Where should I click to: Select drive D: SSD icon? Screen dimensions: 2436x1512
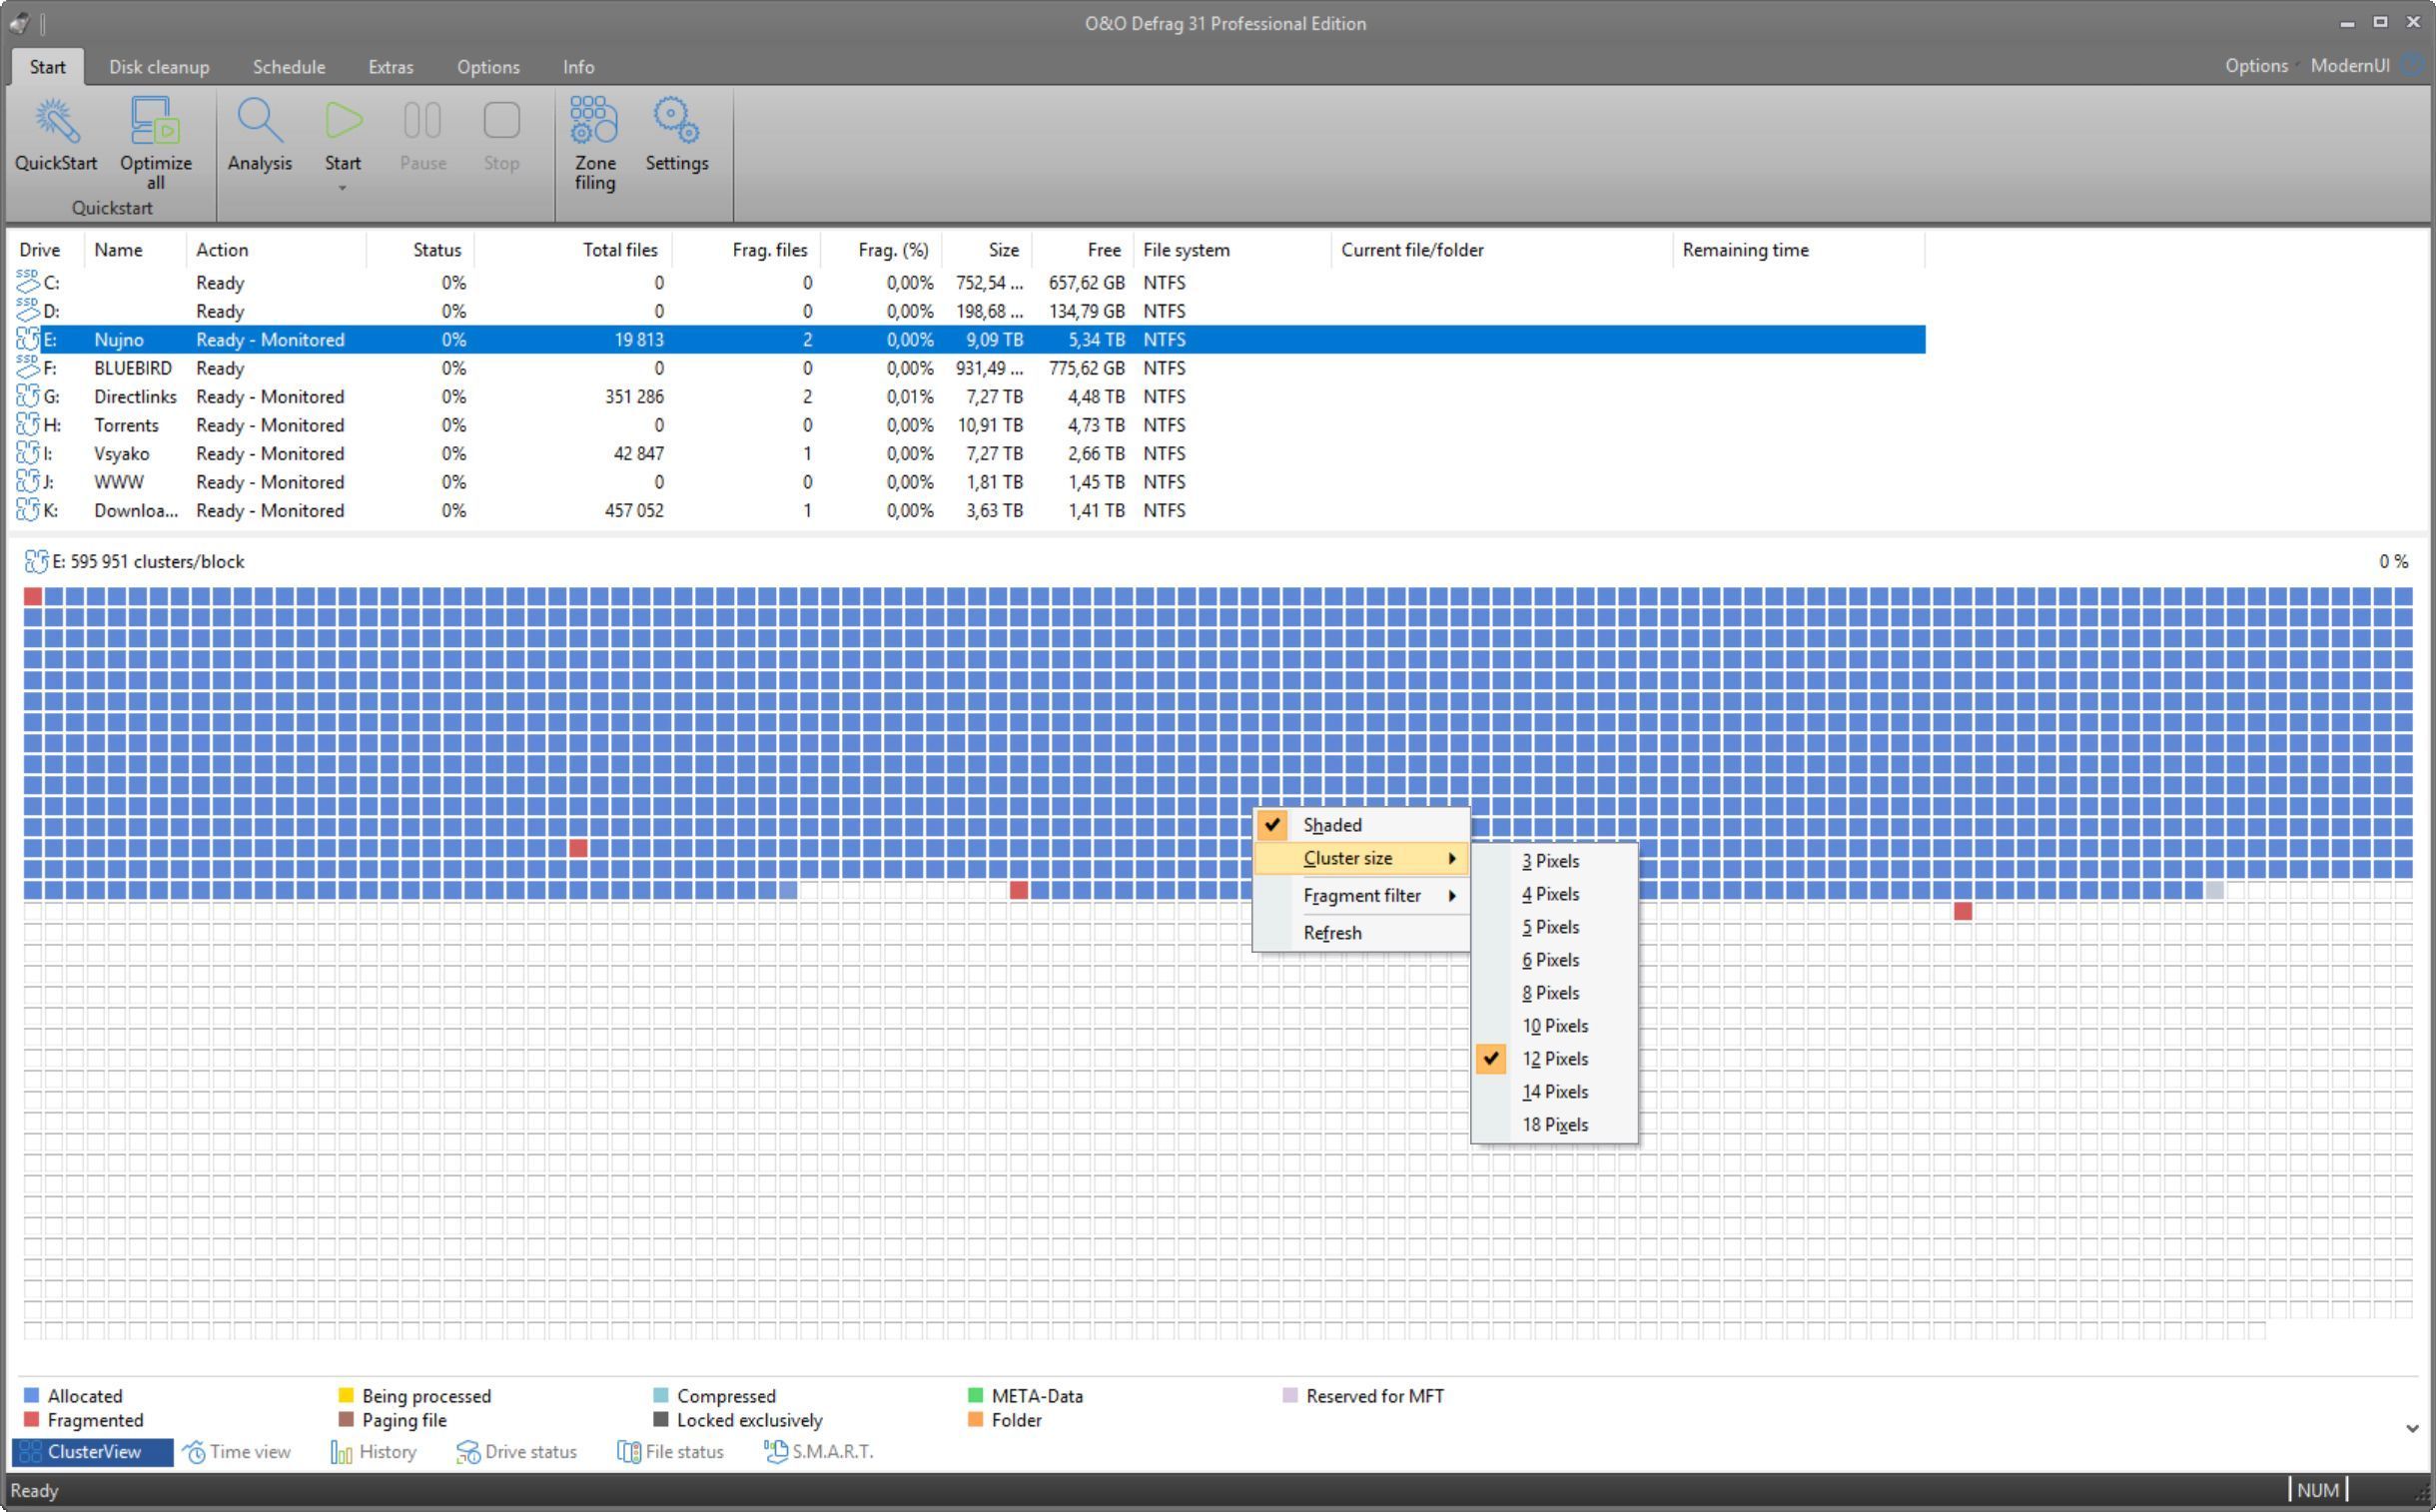click(x=28, y=311)
